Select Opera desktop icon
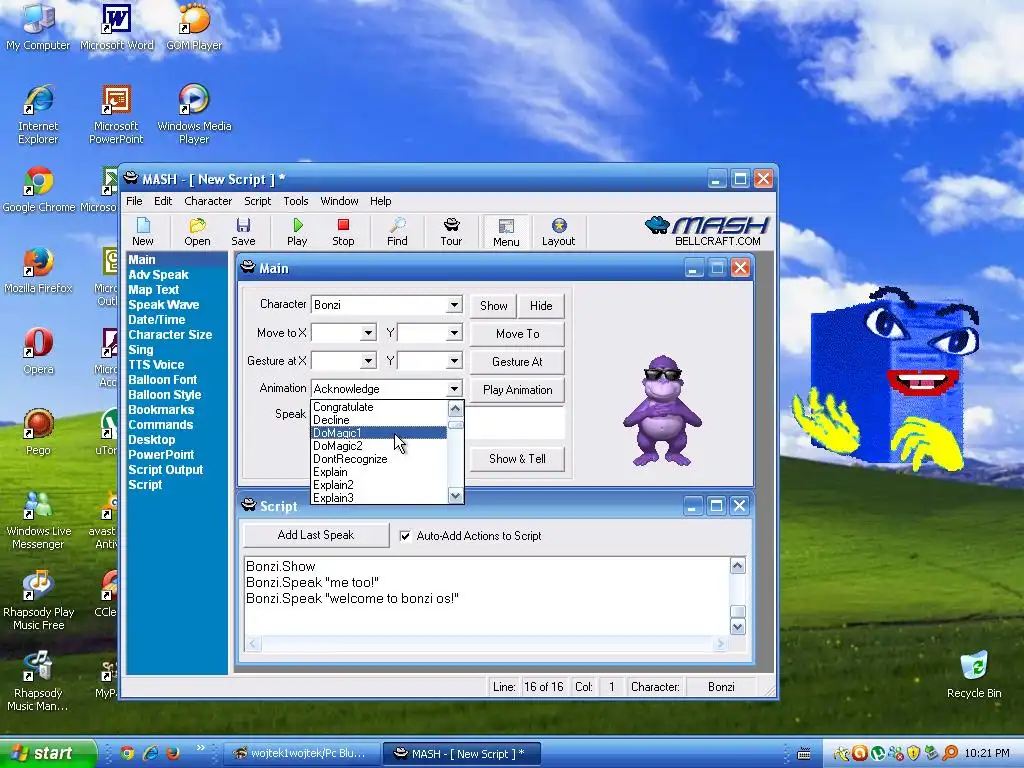Screen dimensions: 1024x768 (38, 351)
